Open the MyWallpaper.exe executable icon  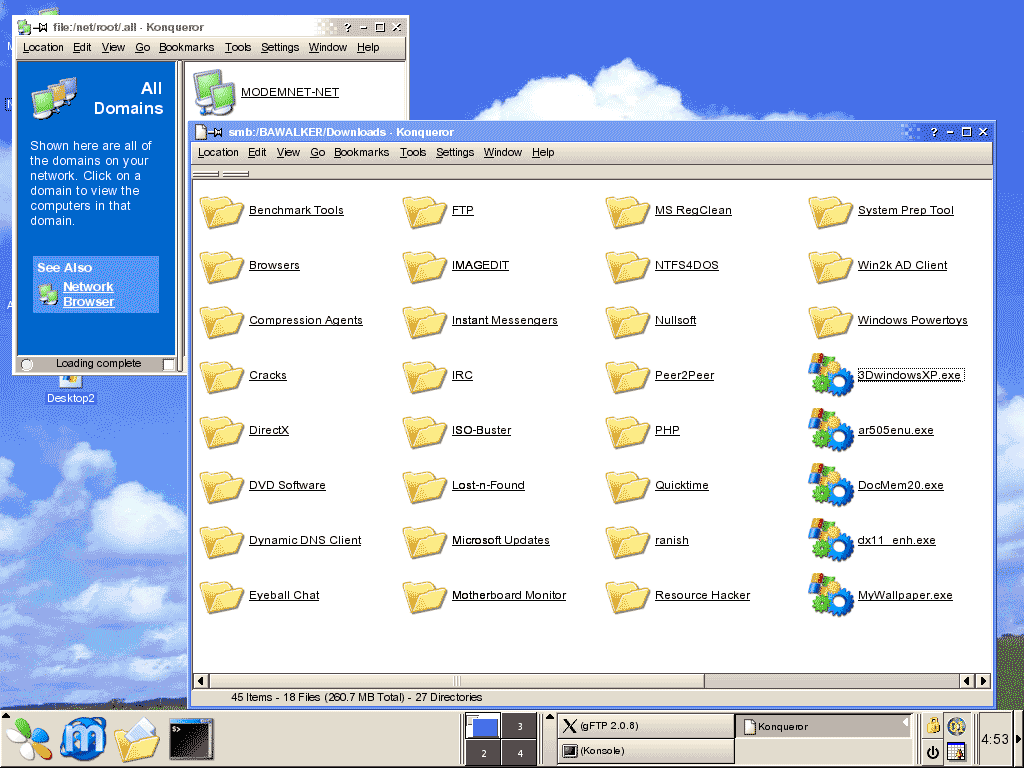point(830,596)
